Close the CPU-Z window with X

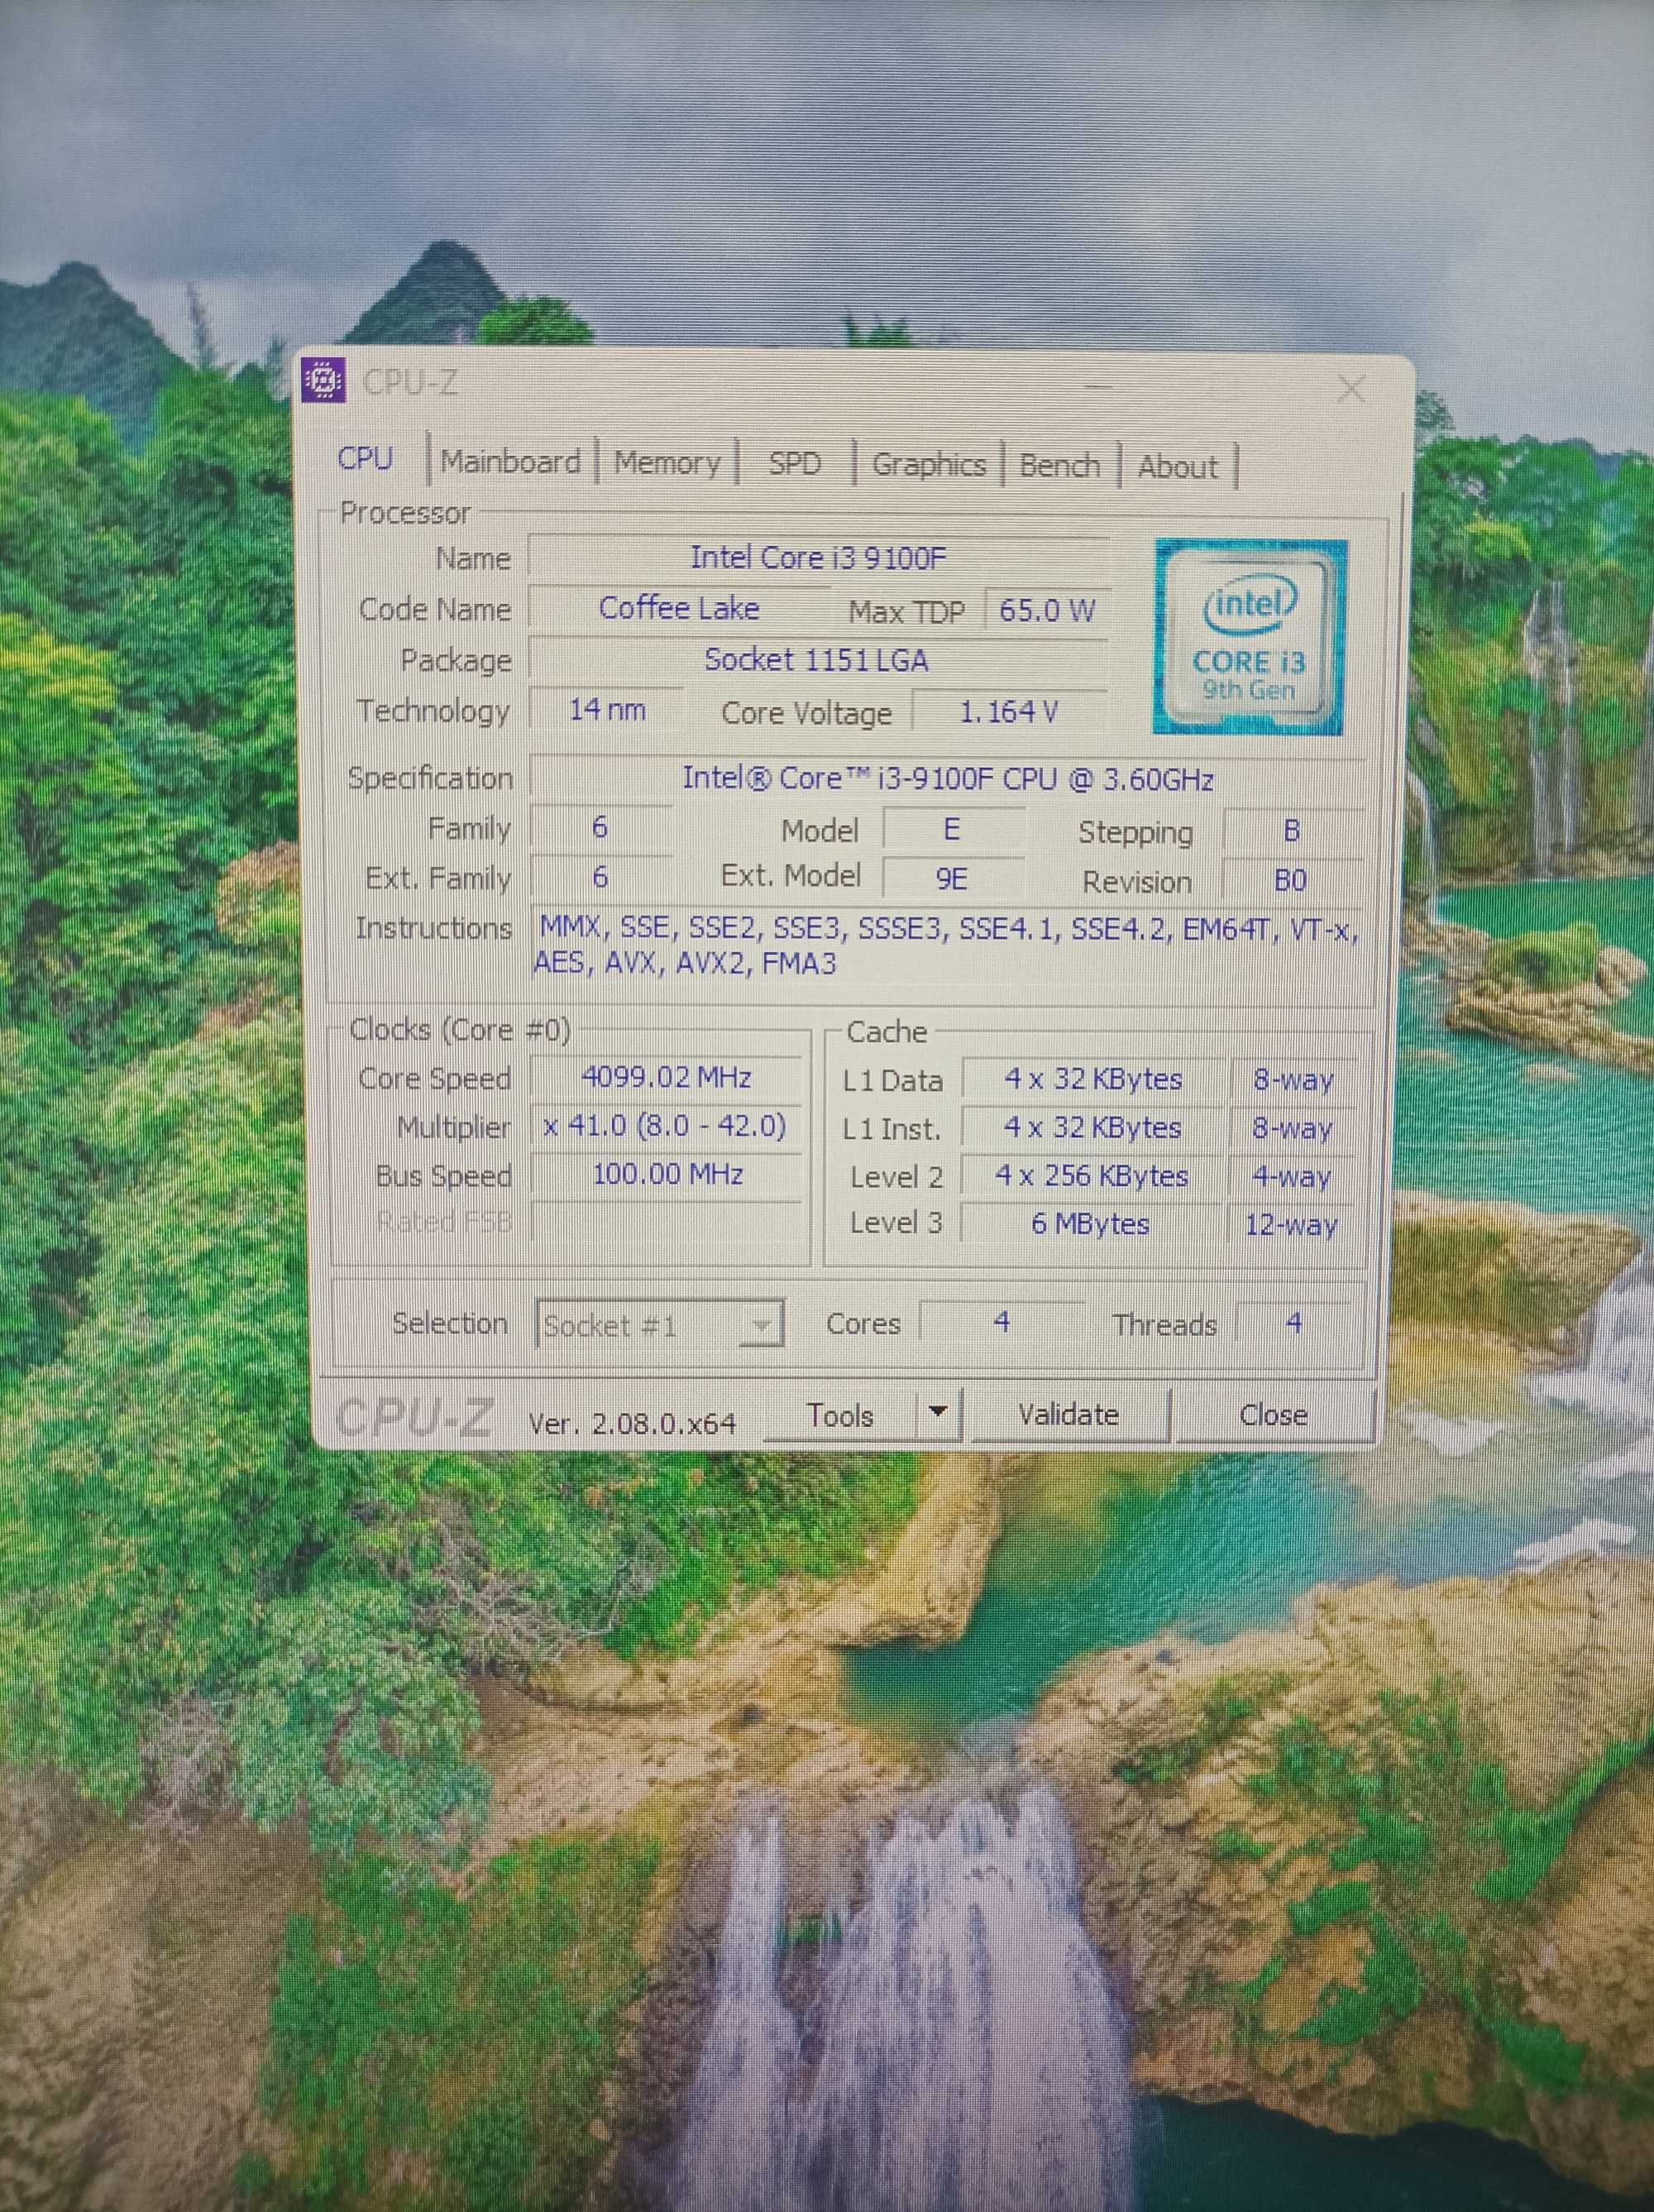coord(1351,388)
